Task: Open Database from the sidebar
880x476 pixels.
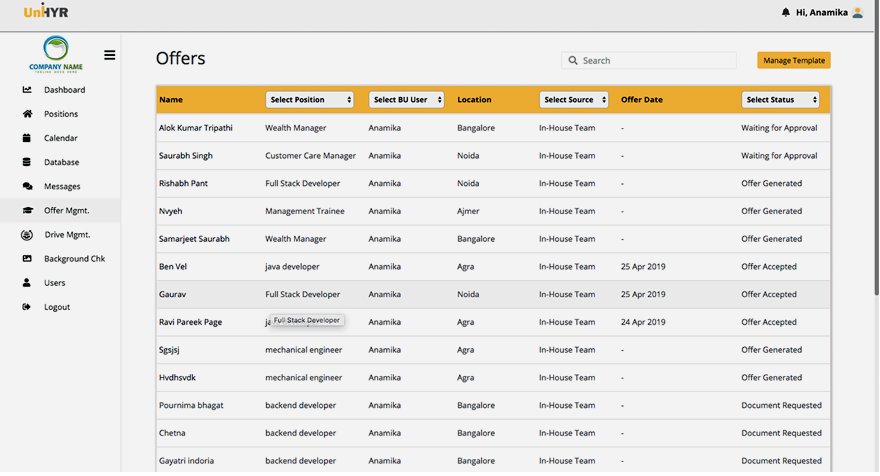Action: point(61,162)
